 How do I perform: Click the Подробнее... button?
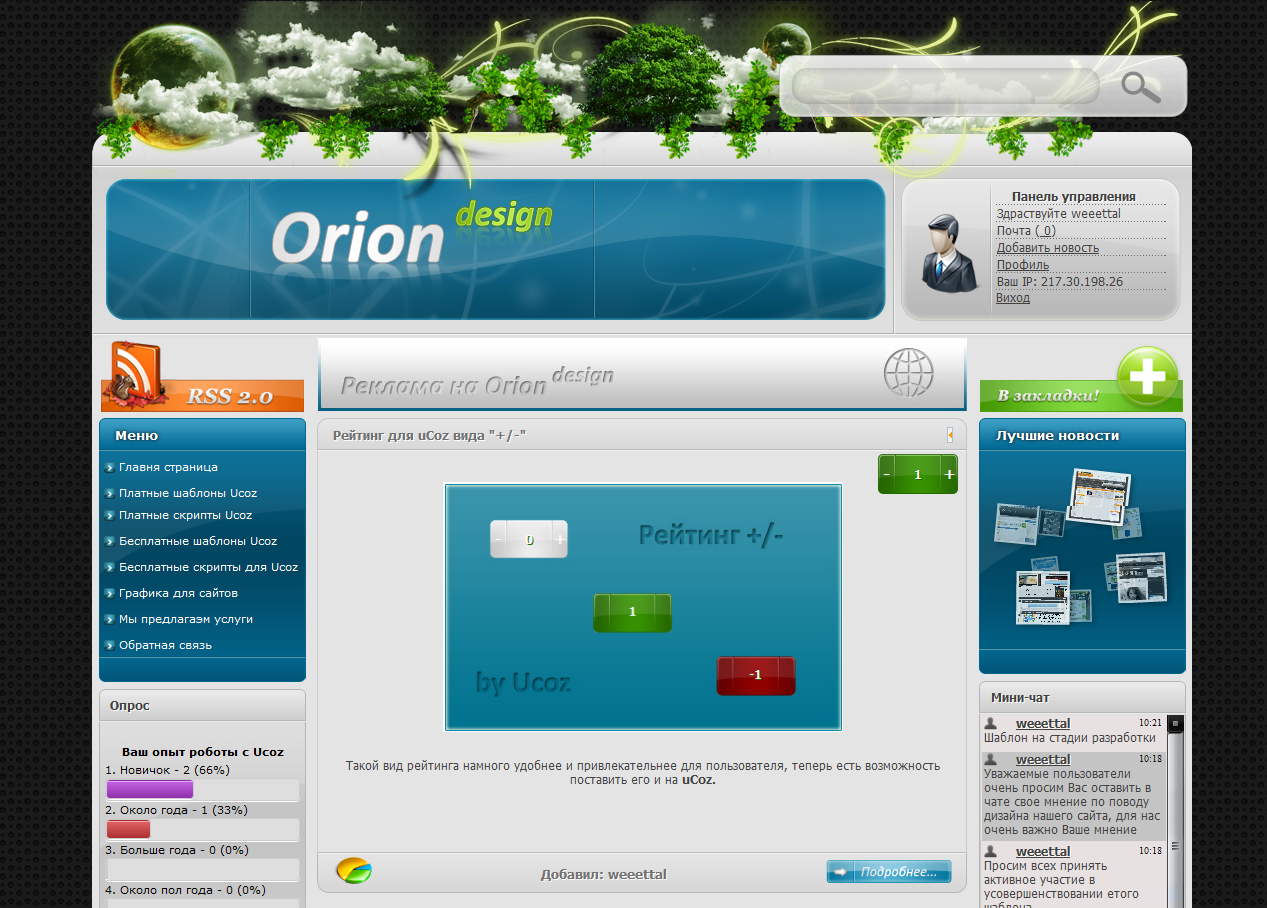tap(889, 872)
